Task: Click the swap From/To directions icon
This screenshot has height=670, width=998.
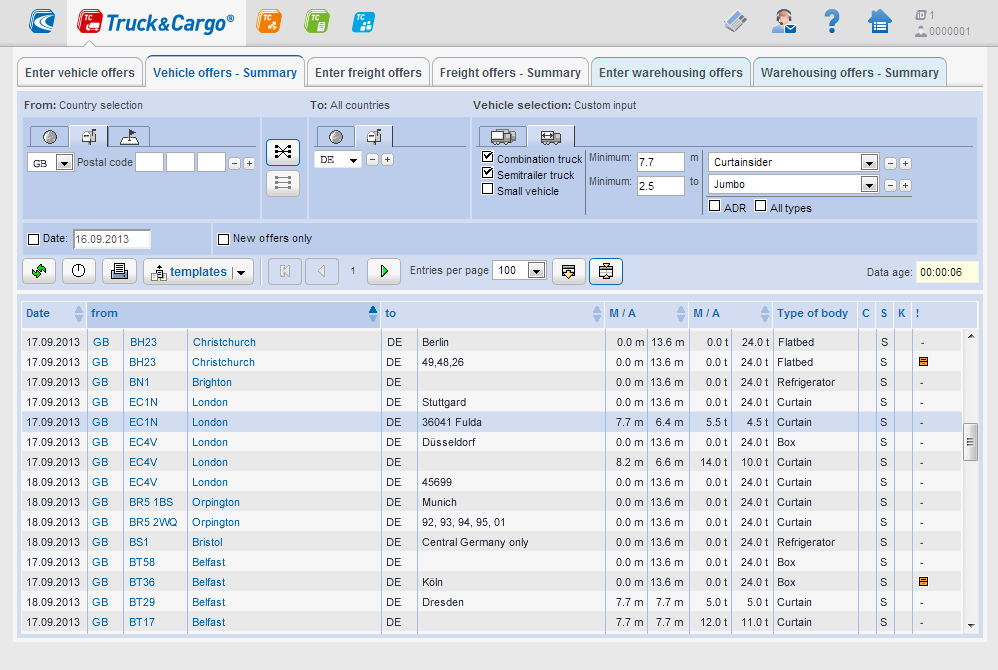Action: pos(283,151)
